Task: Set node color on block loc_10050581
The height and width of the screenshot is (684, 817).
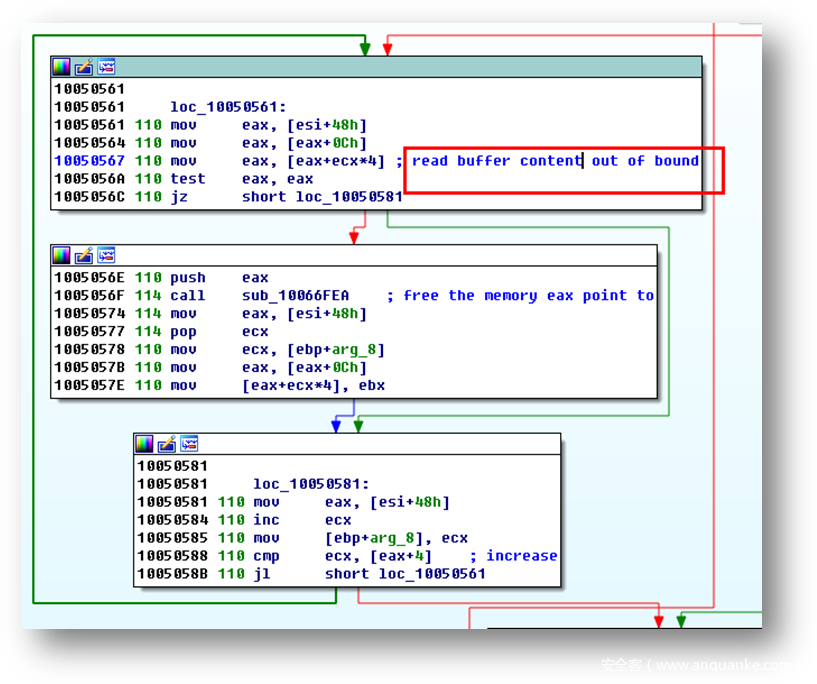Action: click(144, 444)
